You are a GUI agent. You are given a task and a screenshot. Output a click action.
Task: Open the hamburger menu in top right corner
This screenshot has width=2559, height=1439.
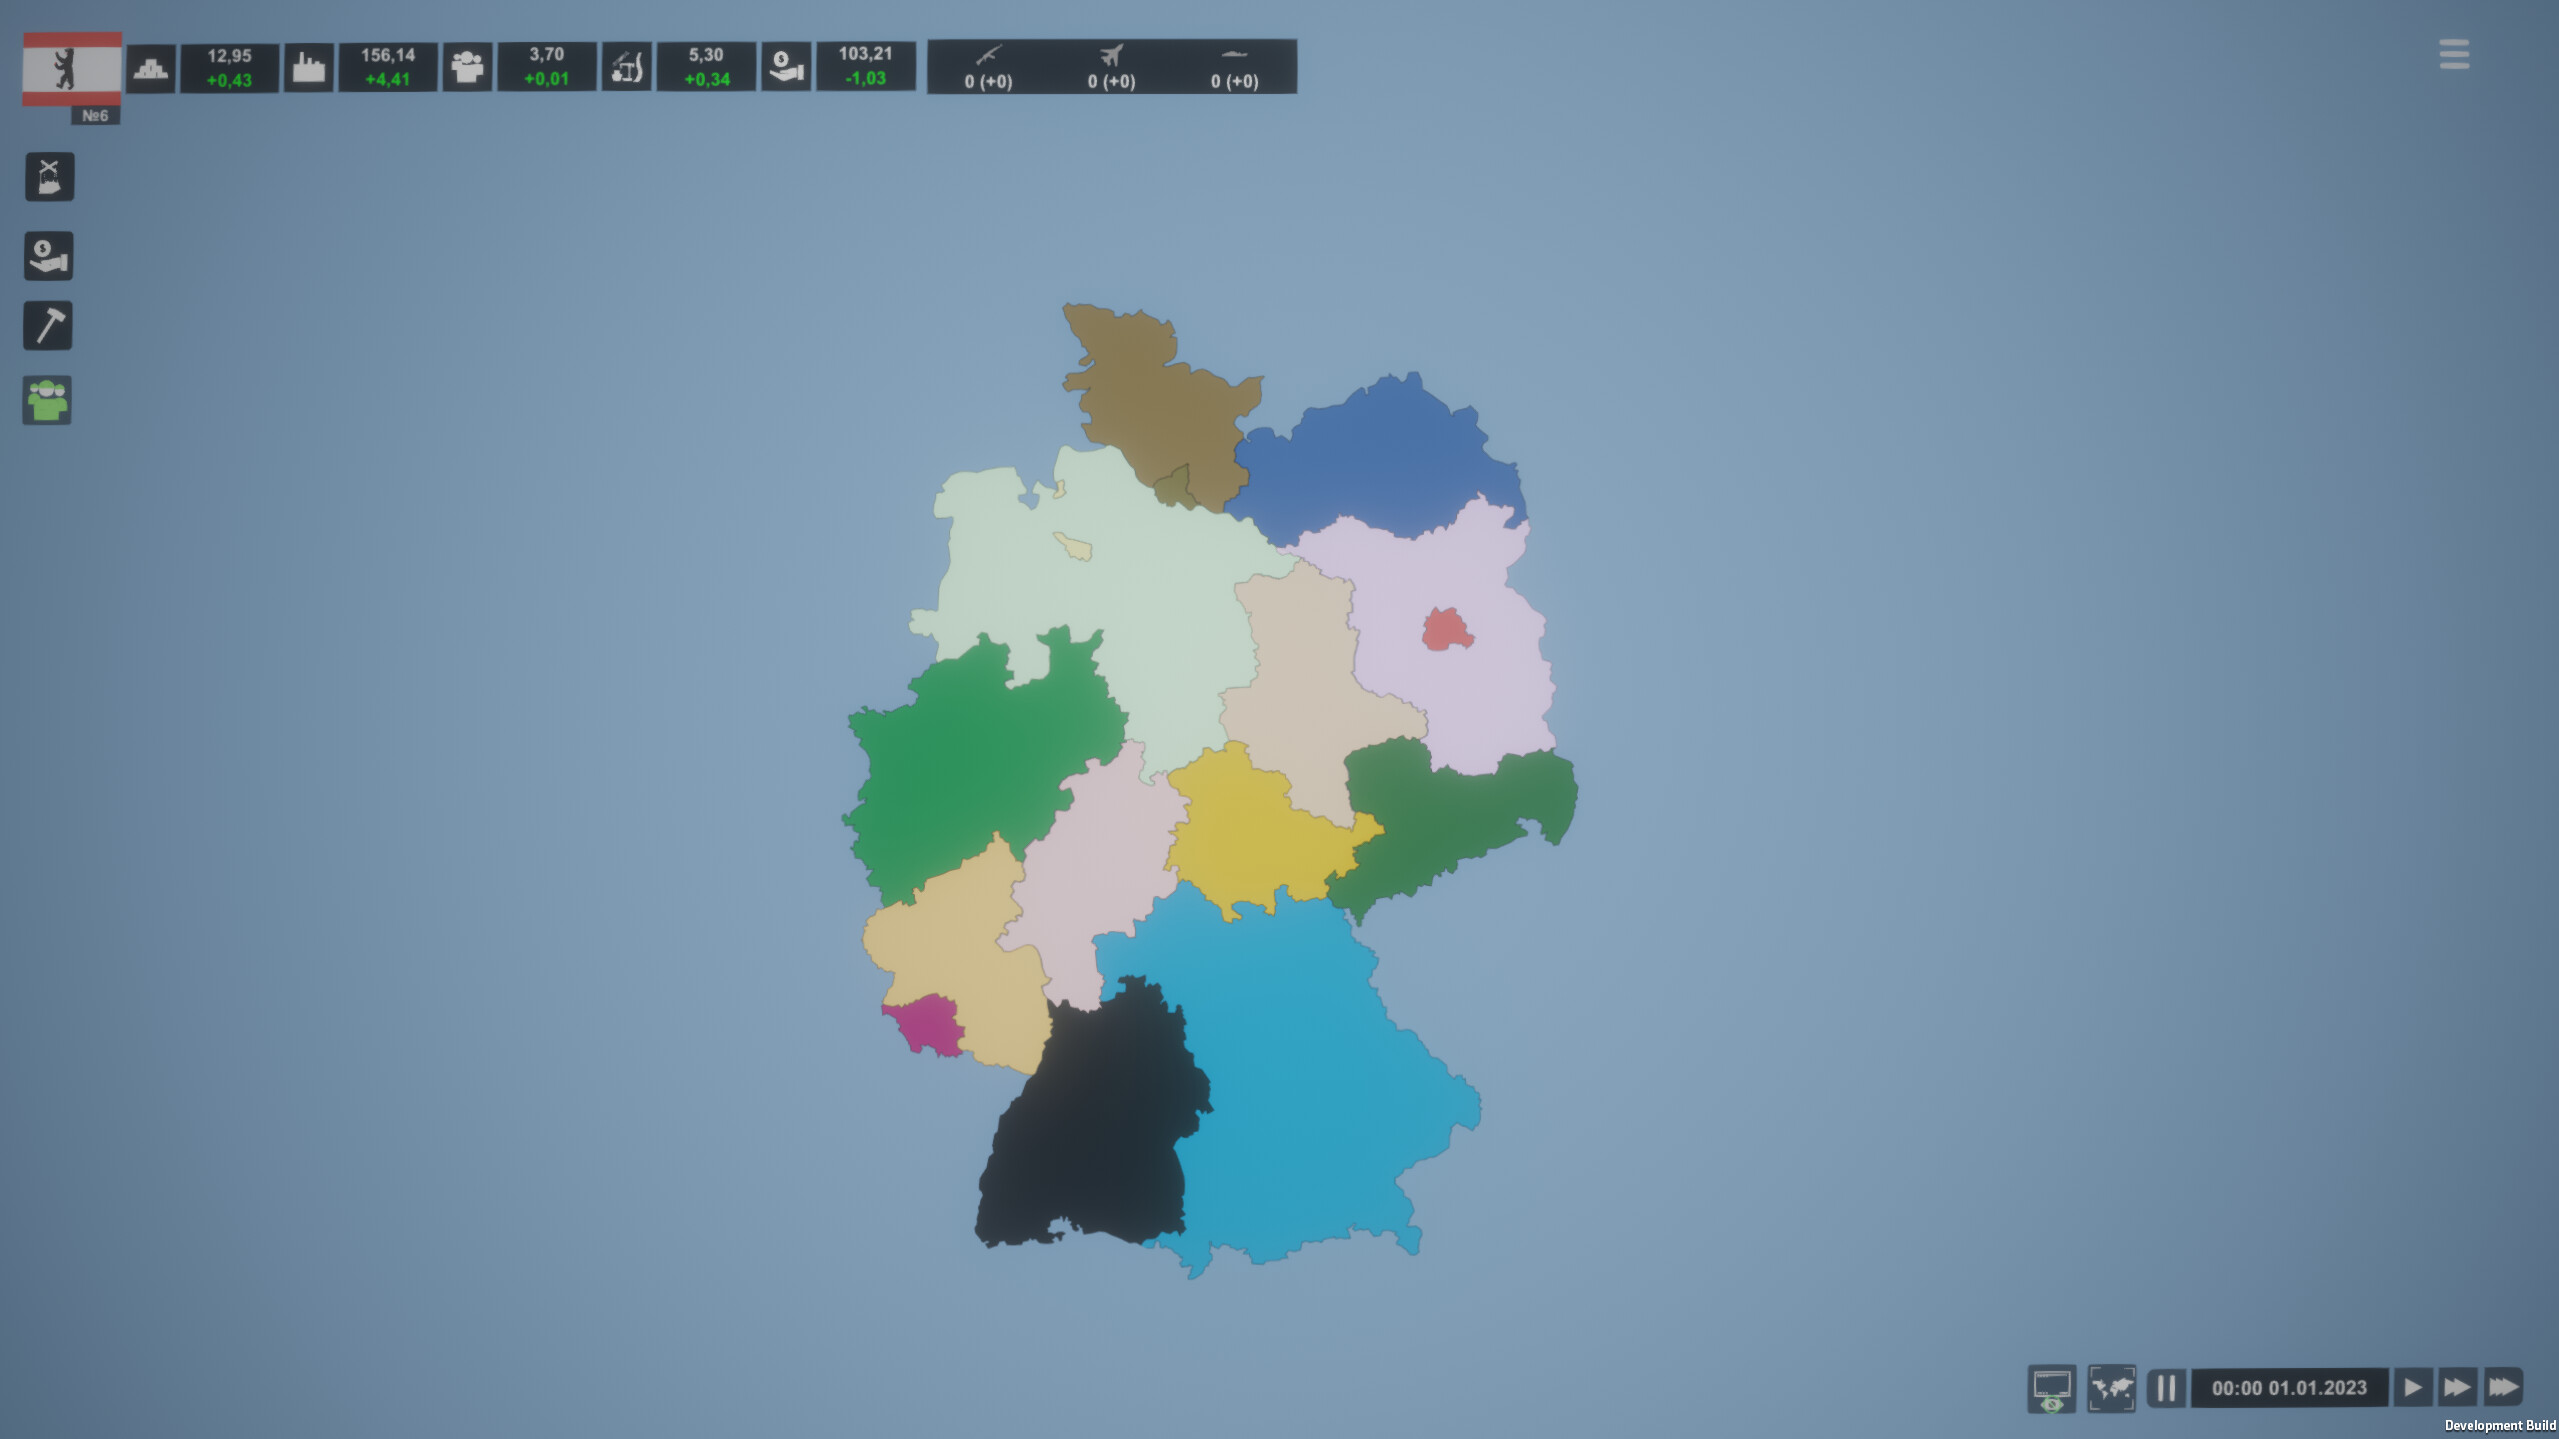(2453, 53)
